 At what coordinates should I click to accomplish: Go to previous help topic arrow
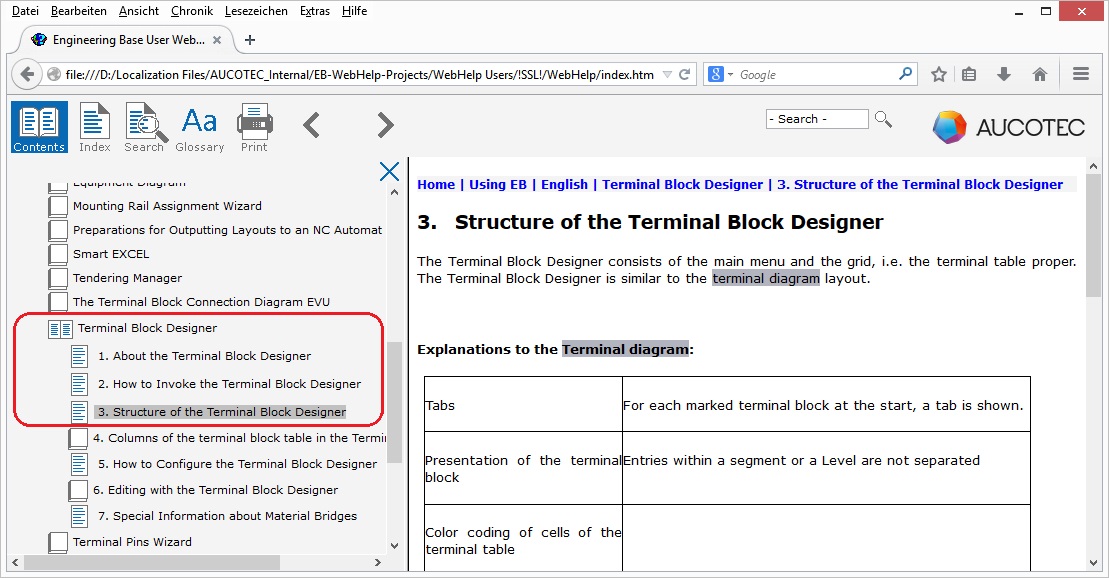pos(311,125)
